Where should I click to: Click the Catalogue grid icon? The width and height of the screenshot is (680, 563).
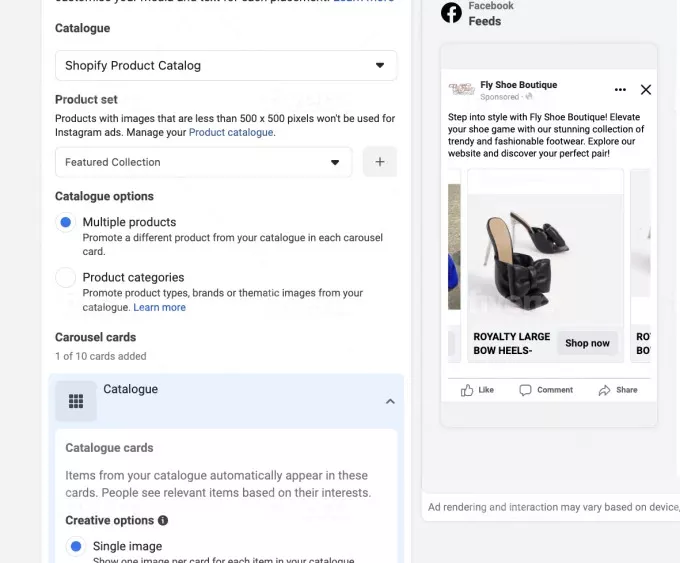[x=76, y=401]
